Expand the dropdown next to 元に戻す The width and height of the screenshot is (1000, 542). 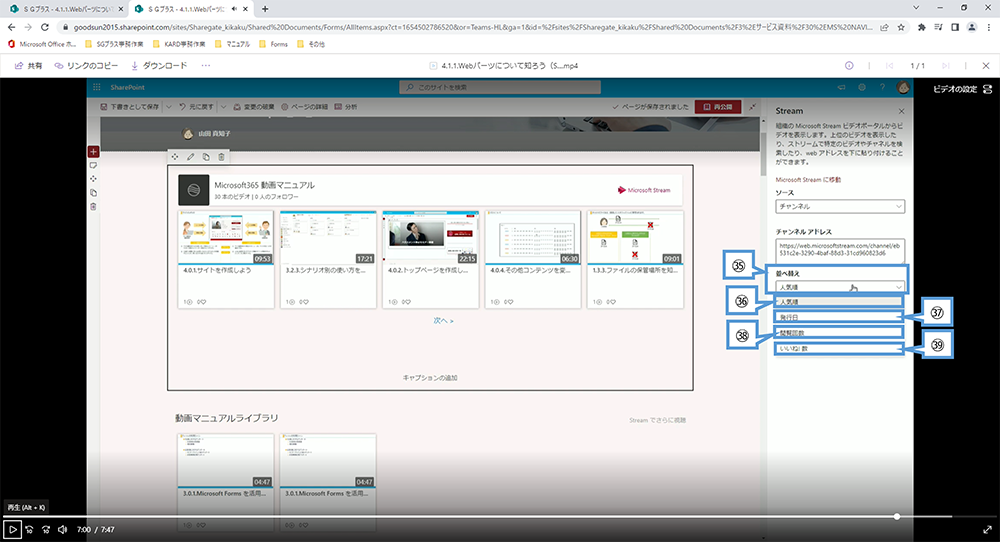(223, 107)
